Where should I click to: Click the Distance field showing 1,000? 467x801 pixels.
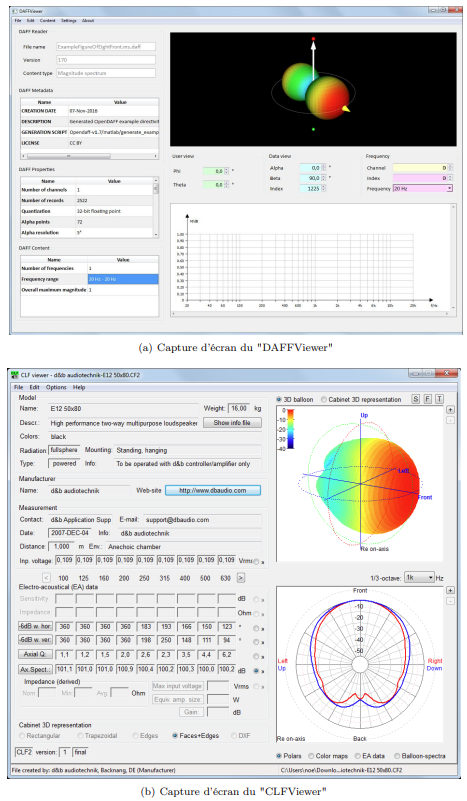click(61, 546)
